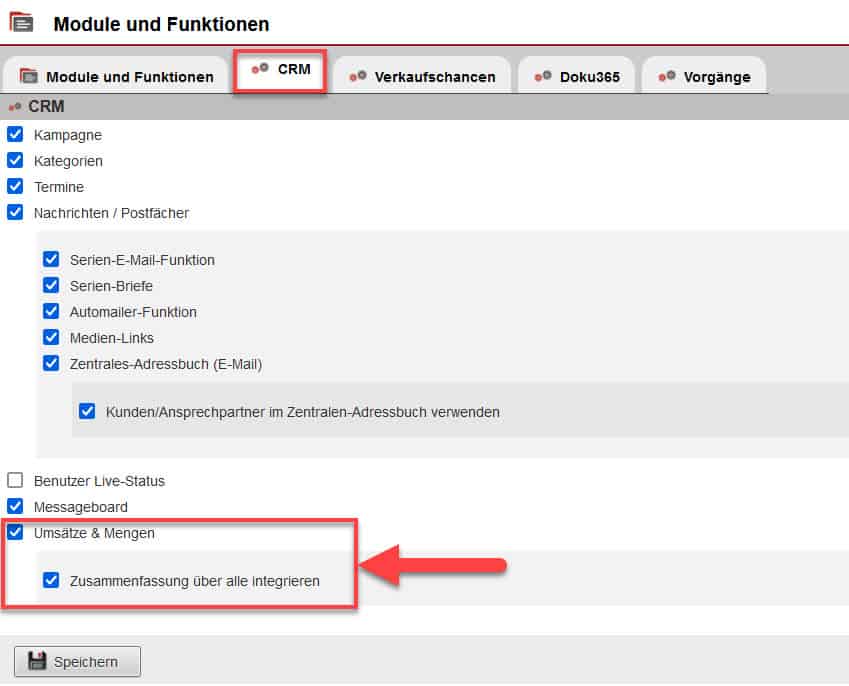Click the module icon beside the page title

tap(21, 22)
